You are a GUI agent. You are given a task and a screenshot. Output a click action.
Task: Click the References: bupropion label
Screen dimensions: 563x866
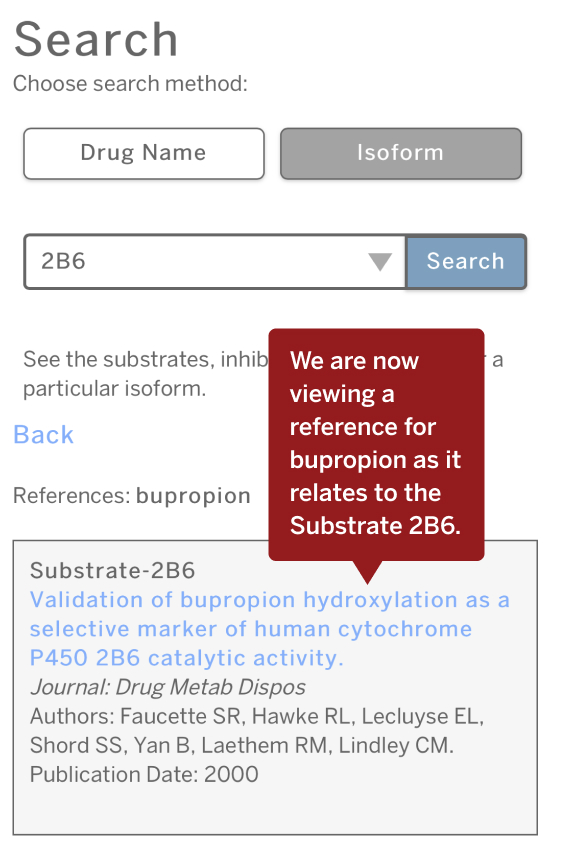(x=132, y=496)
